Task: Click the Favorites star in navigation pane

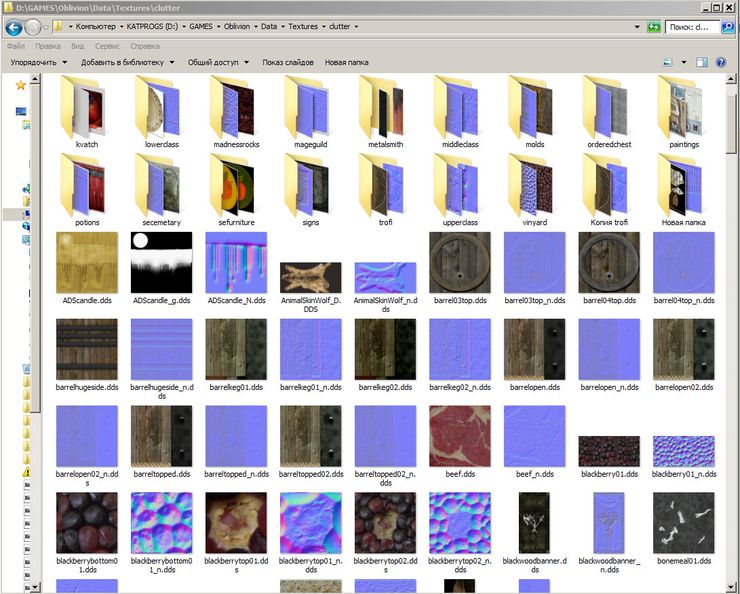Action: 20,86
